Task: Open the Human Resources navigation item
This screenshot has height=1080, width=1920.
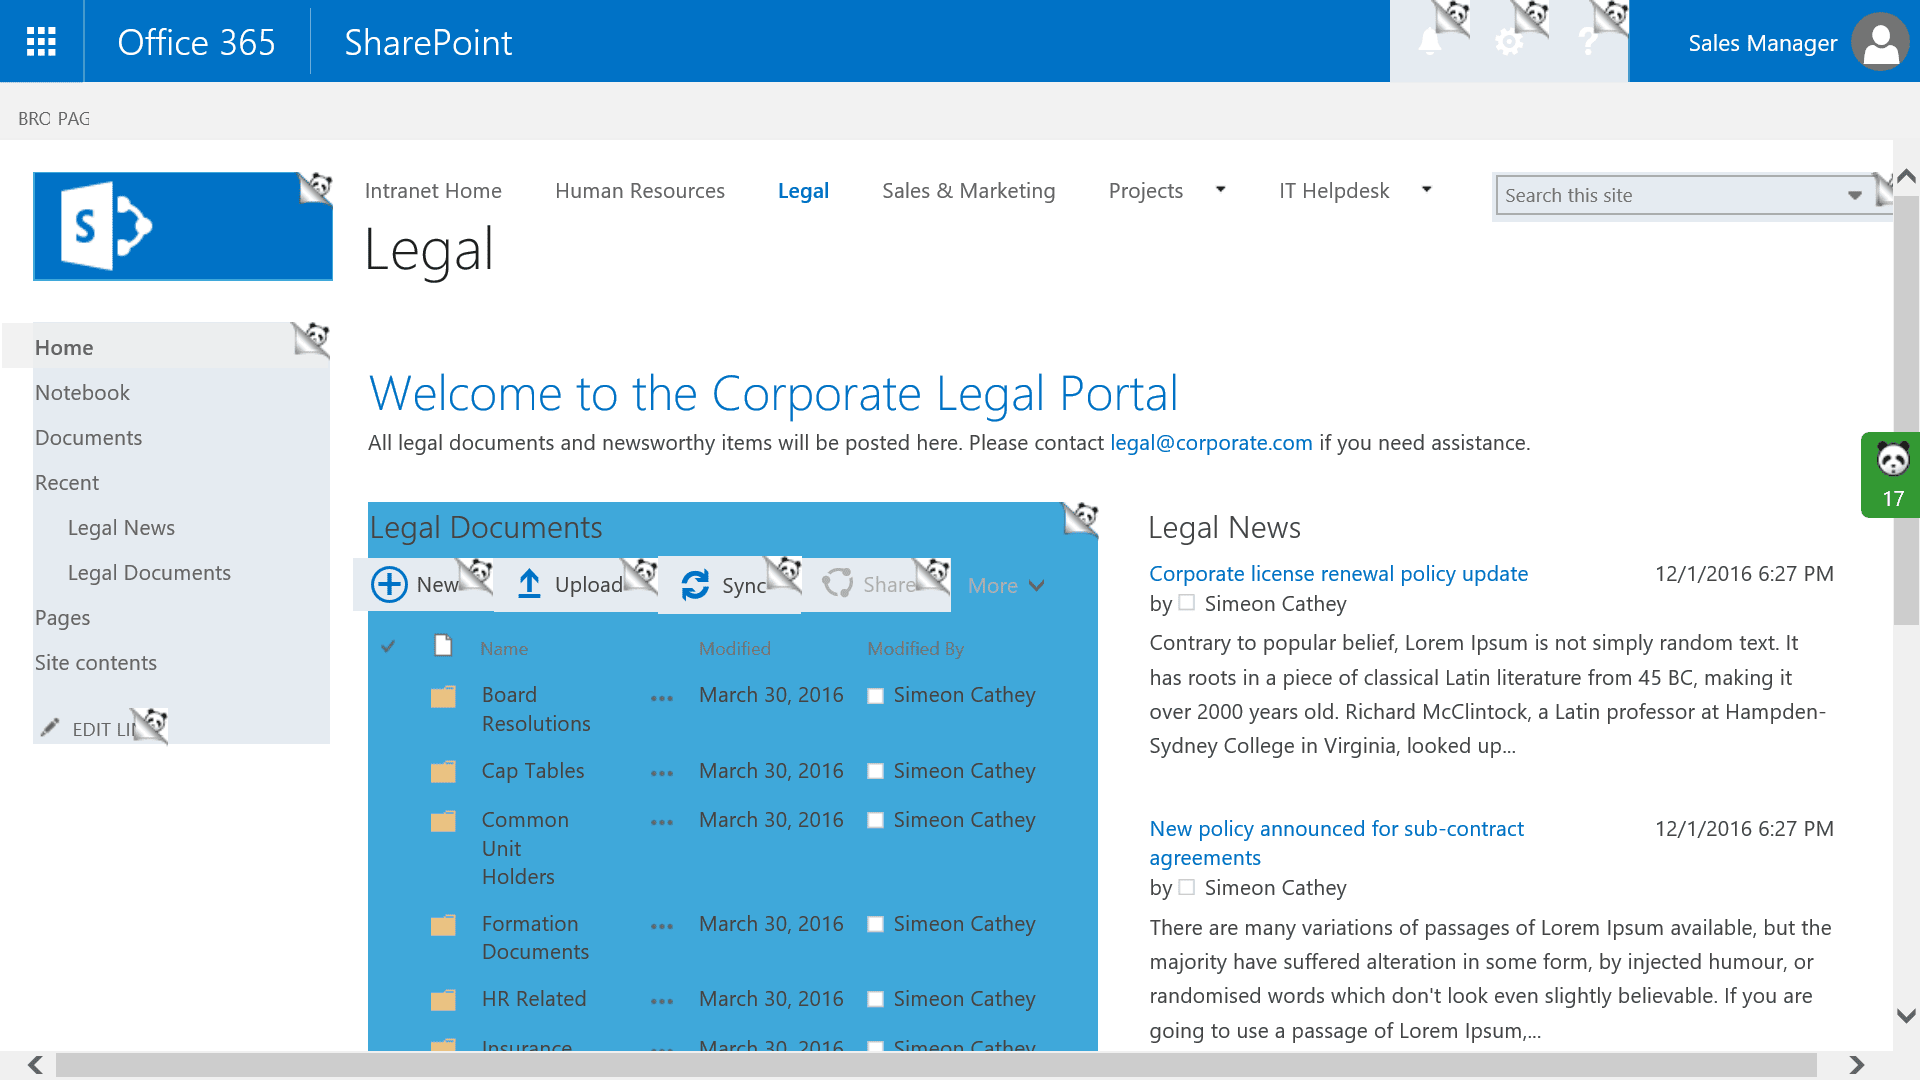Action: click(640, 191)
